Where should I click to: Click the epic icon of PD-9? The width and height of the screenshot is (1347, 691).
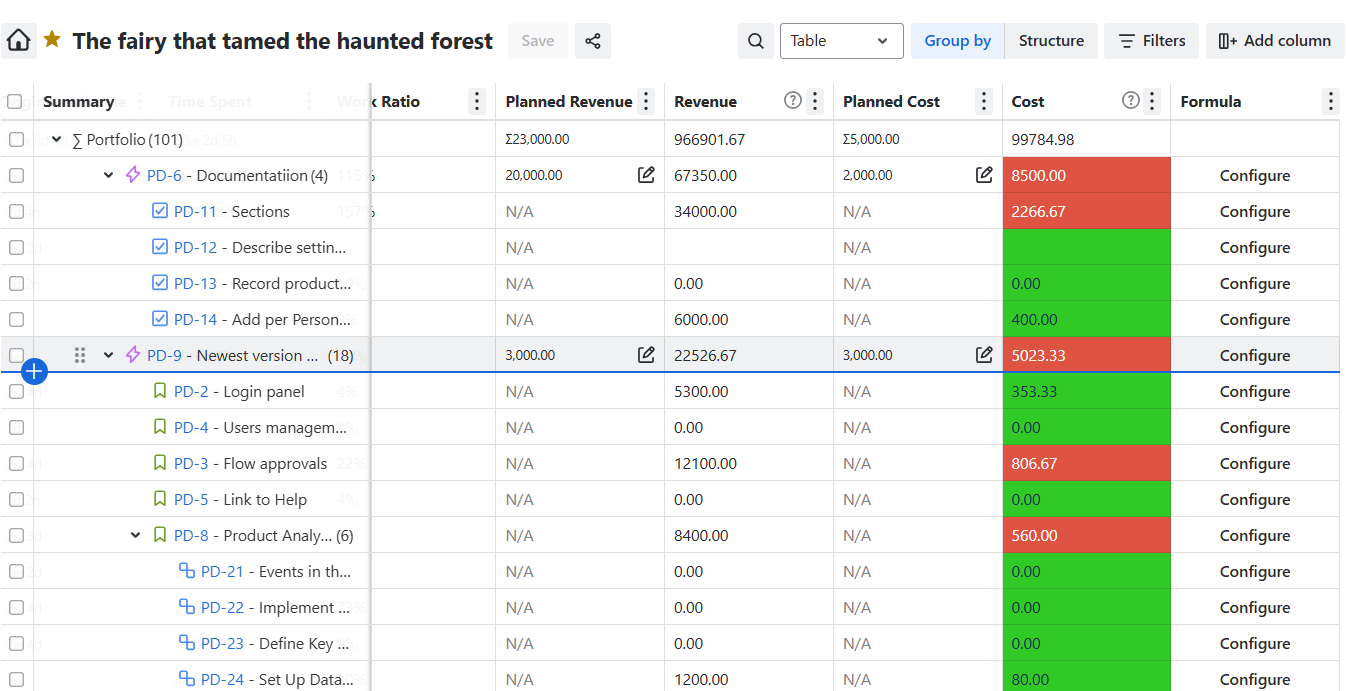pyautogui.click(x=133, y=355)
